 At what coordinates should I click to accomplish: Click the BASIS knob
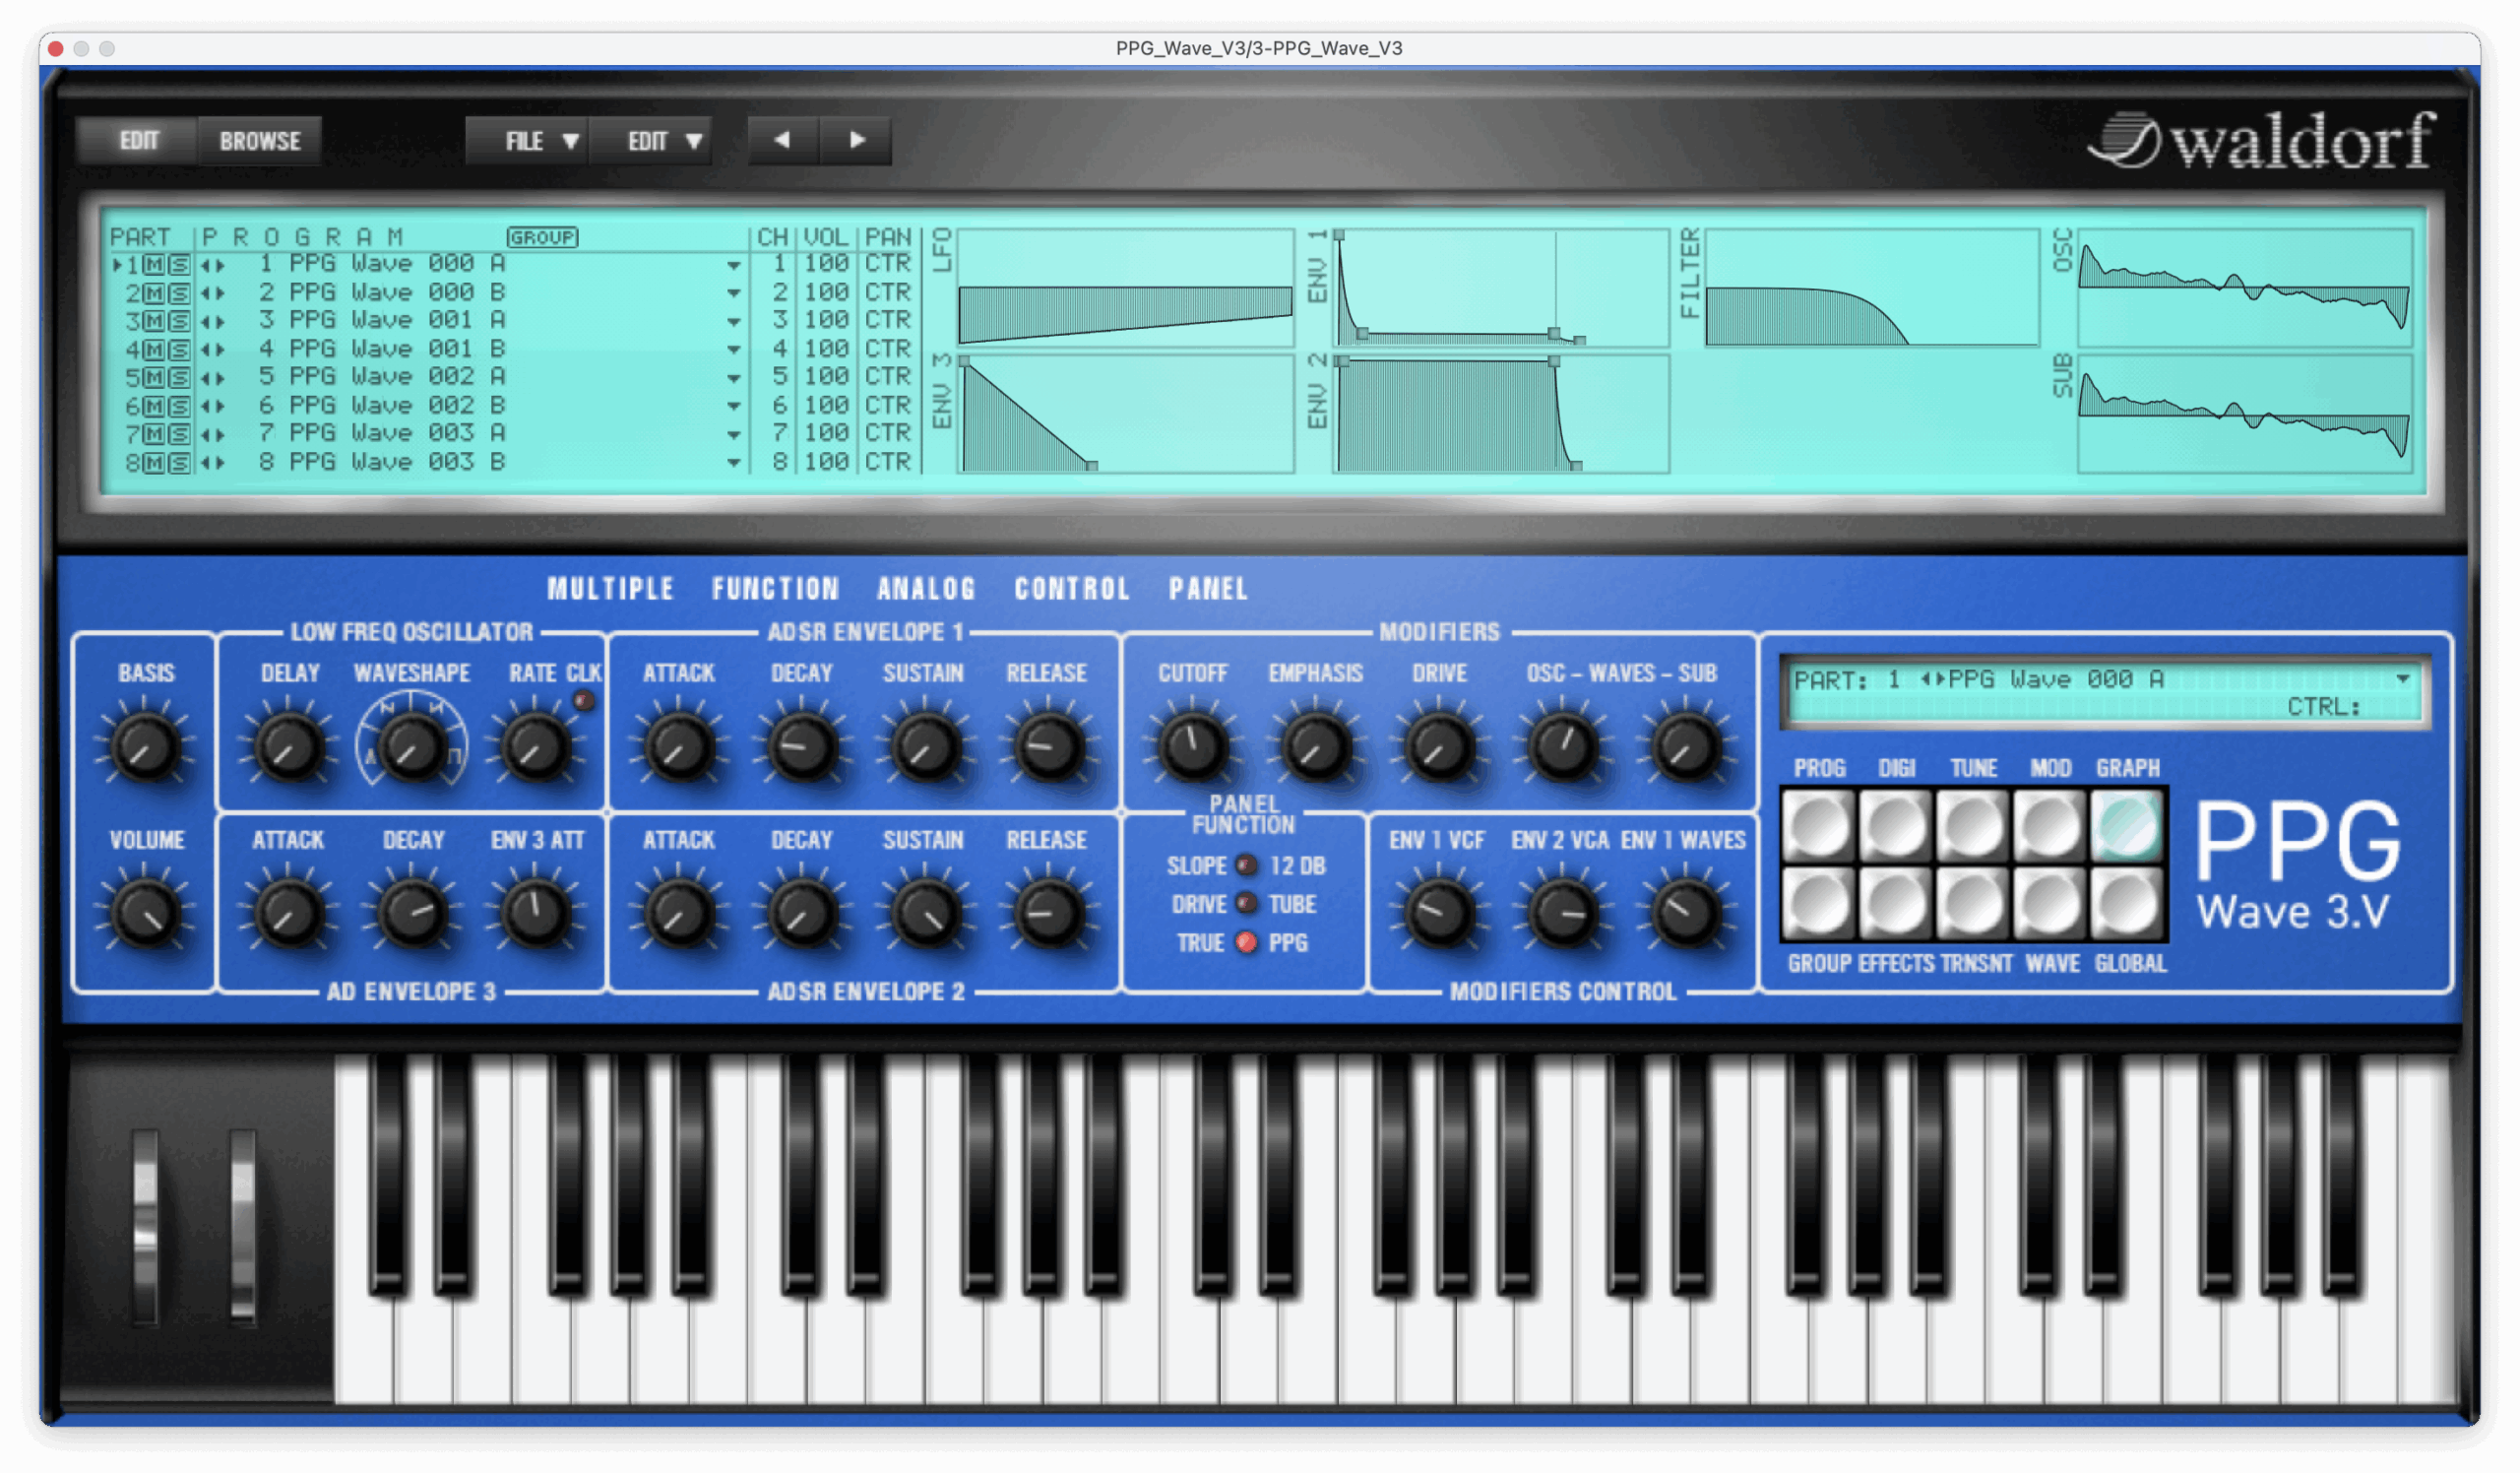[145, 747]
